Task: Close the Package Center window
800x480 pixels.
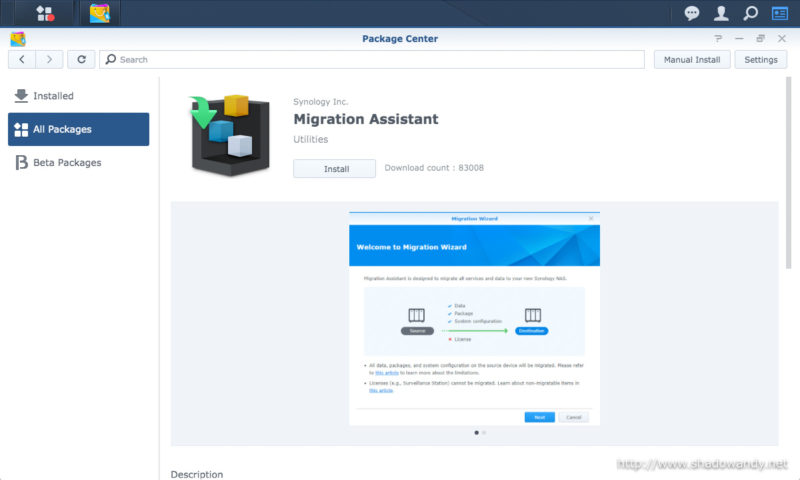Action: point(782,39)
